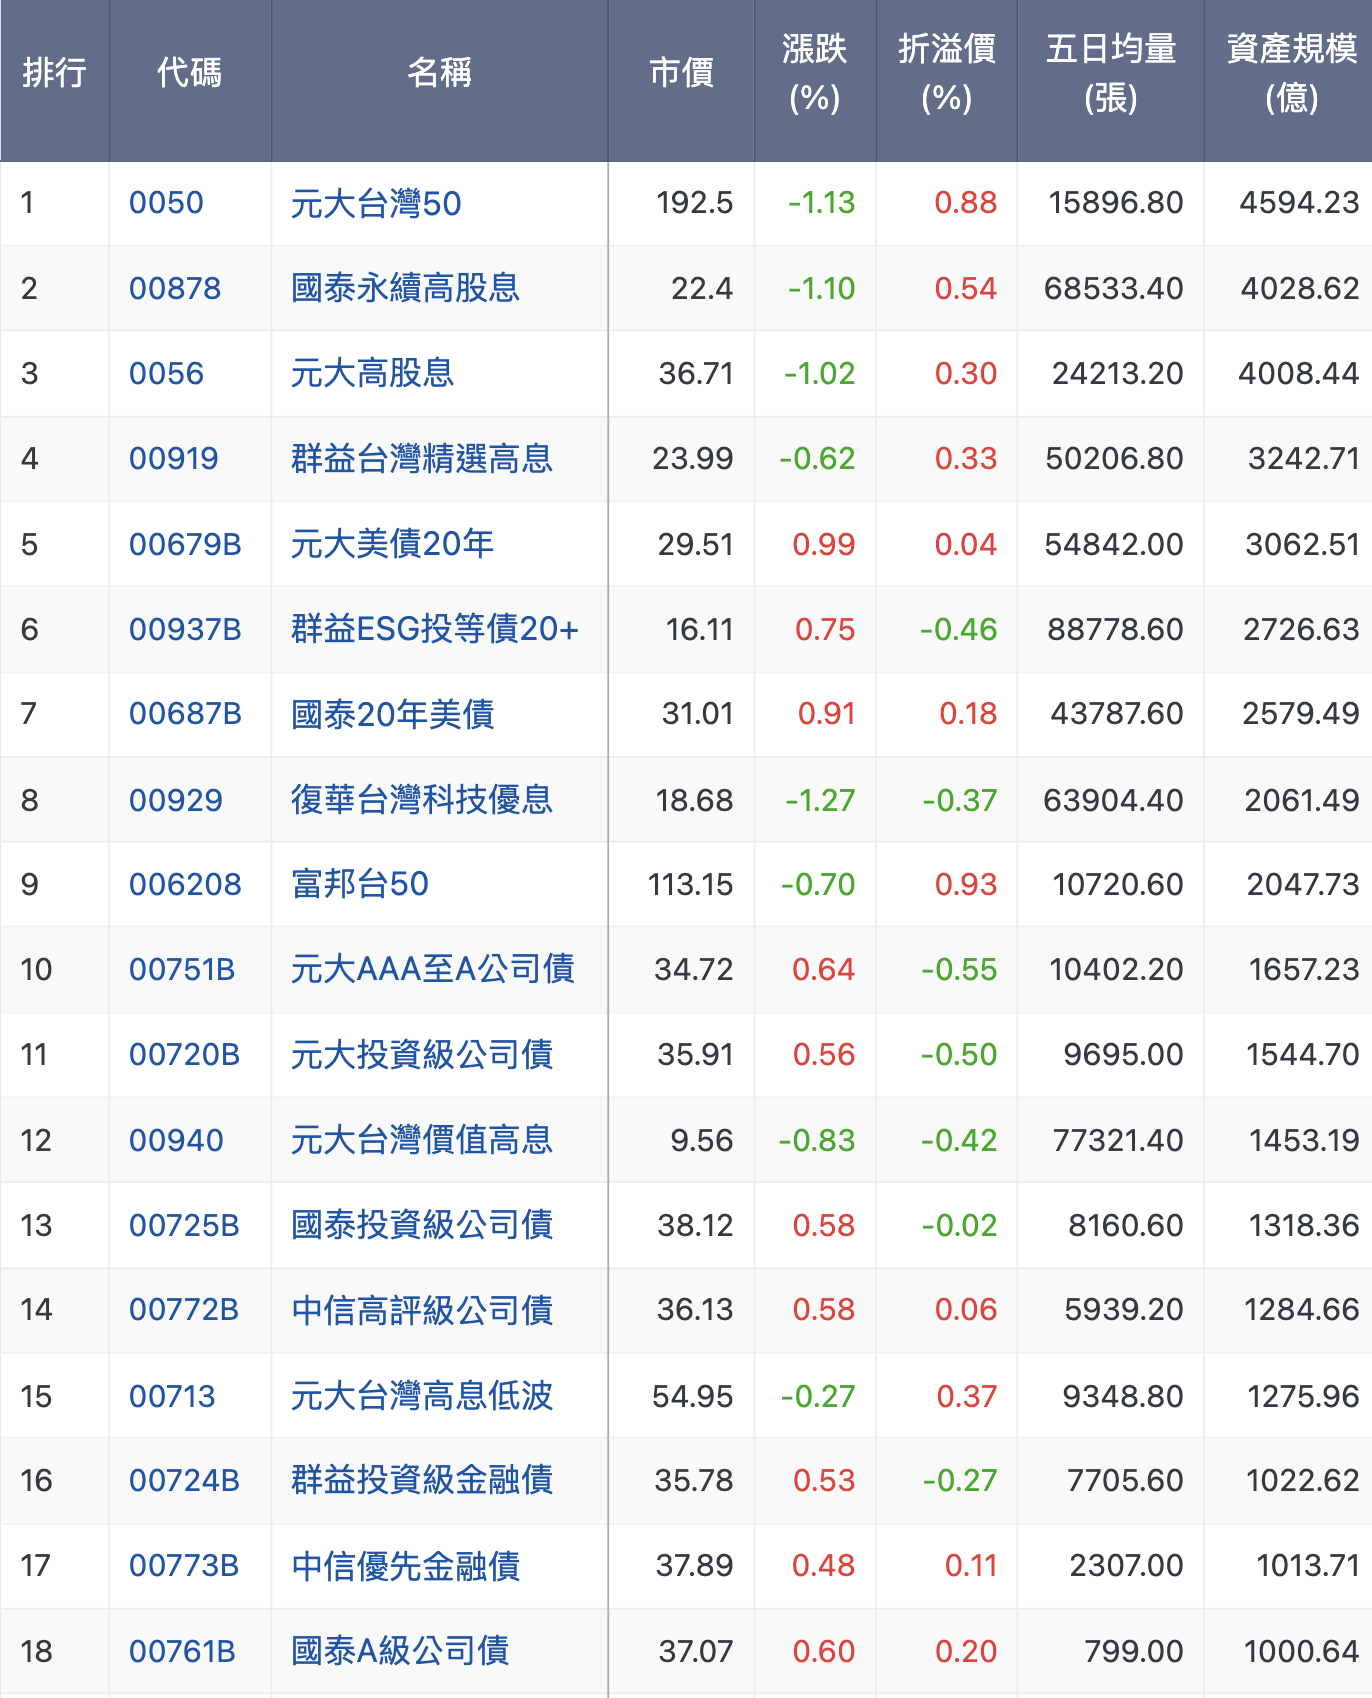
Task: Select discount value -0.55
Action: pos(958,969)
